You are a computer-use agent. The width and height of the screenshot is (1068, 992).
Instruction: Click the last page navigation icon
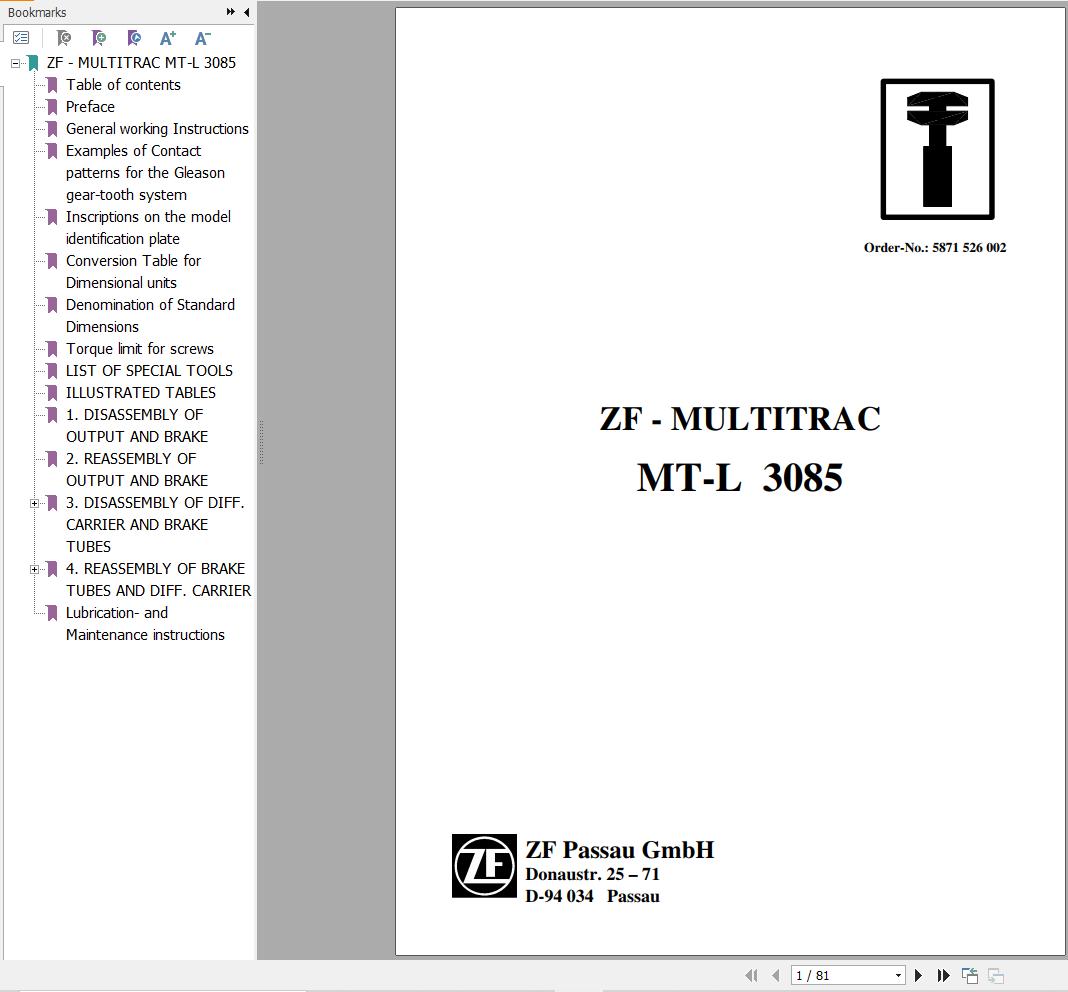[x=943, y=975]
